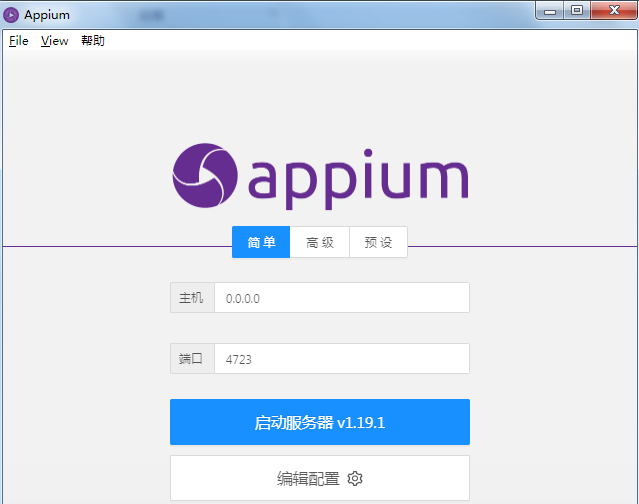The height and width of the screenshot is (504, 639).
Task: Switch to the 高级 tab
Action: [320, 242]
